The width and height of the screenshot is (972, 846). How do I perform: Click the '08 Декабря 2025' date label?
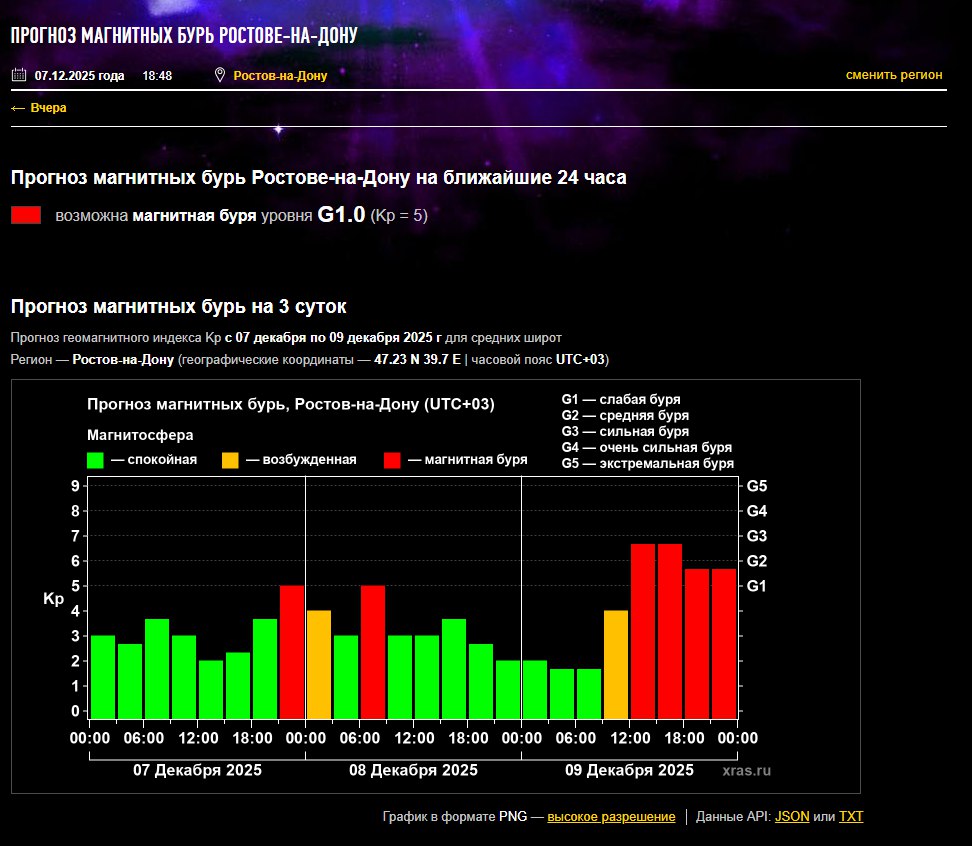(413, 771)
